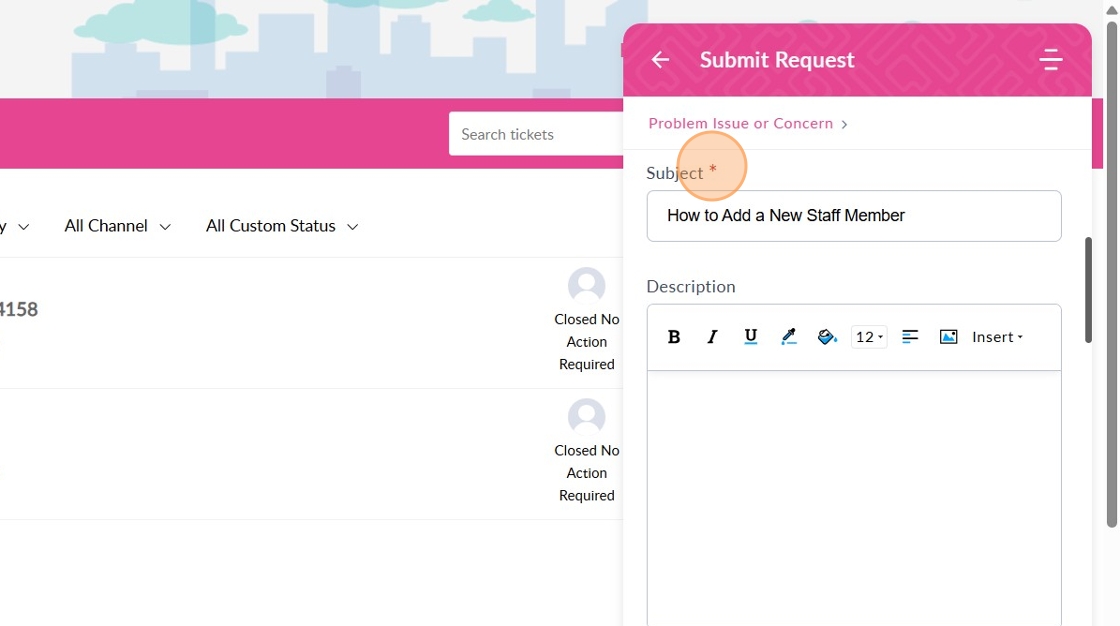
Task: Click the chevron after Problem Issue or Concern
Action: 844,124
